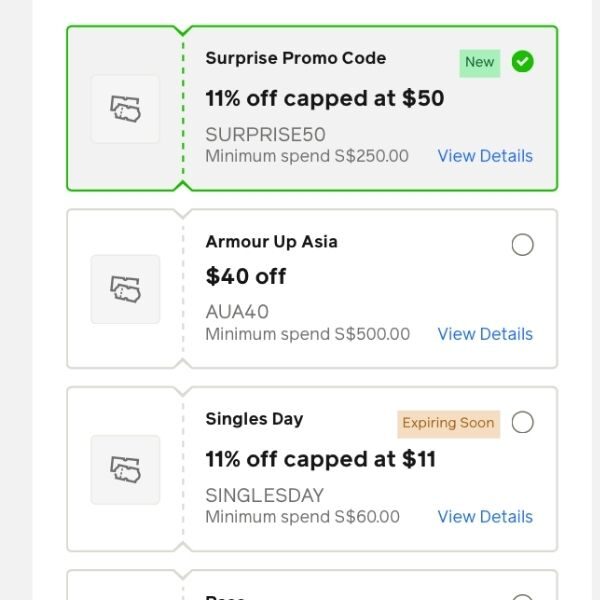Click the Singles Day title
The image size is (600, 600).
[x=254, y=419]
